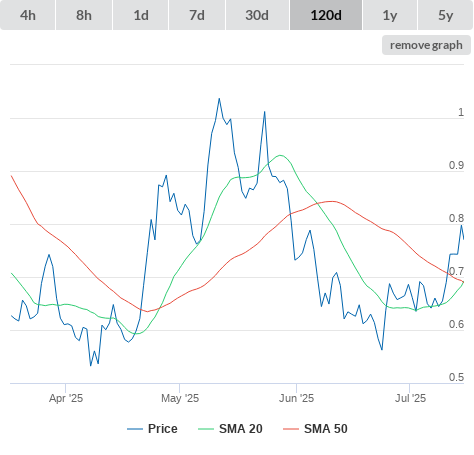
Task: Click the 1 y-axis value label
Action: (461, 112)
